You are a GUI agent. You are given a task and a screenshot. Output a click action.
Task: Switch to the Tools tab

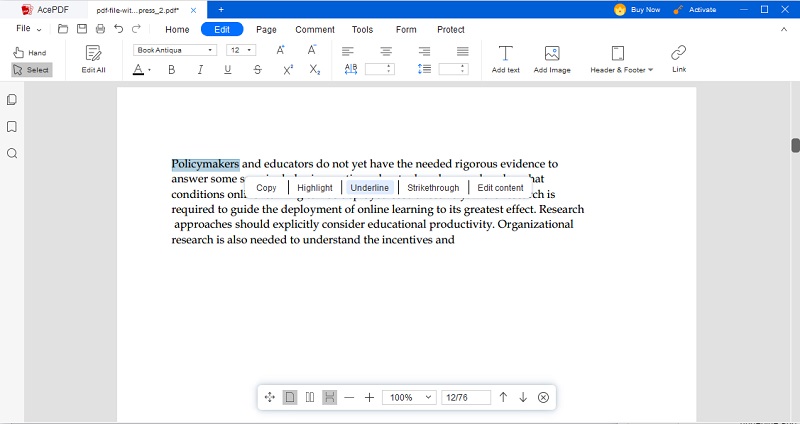pos(362,30)
